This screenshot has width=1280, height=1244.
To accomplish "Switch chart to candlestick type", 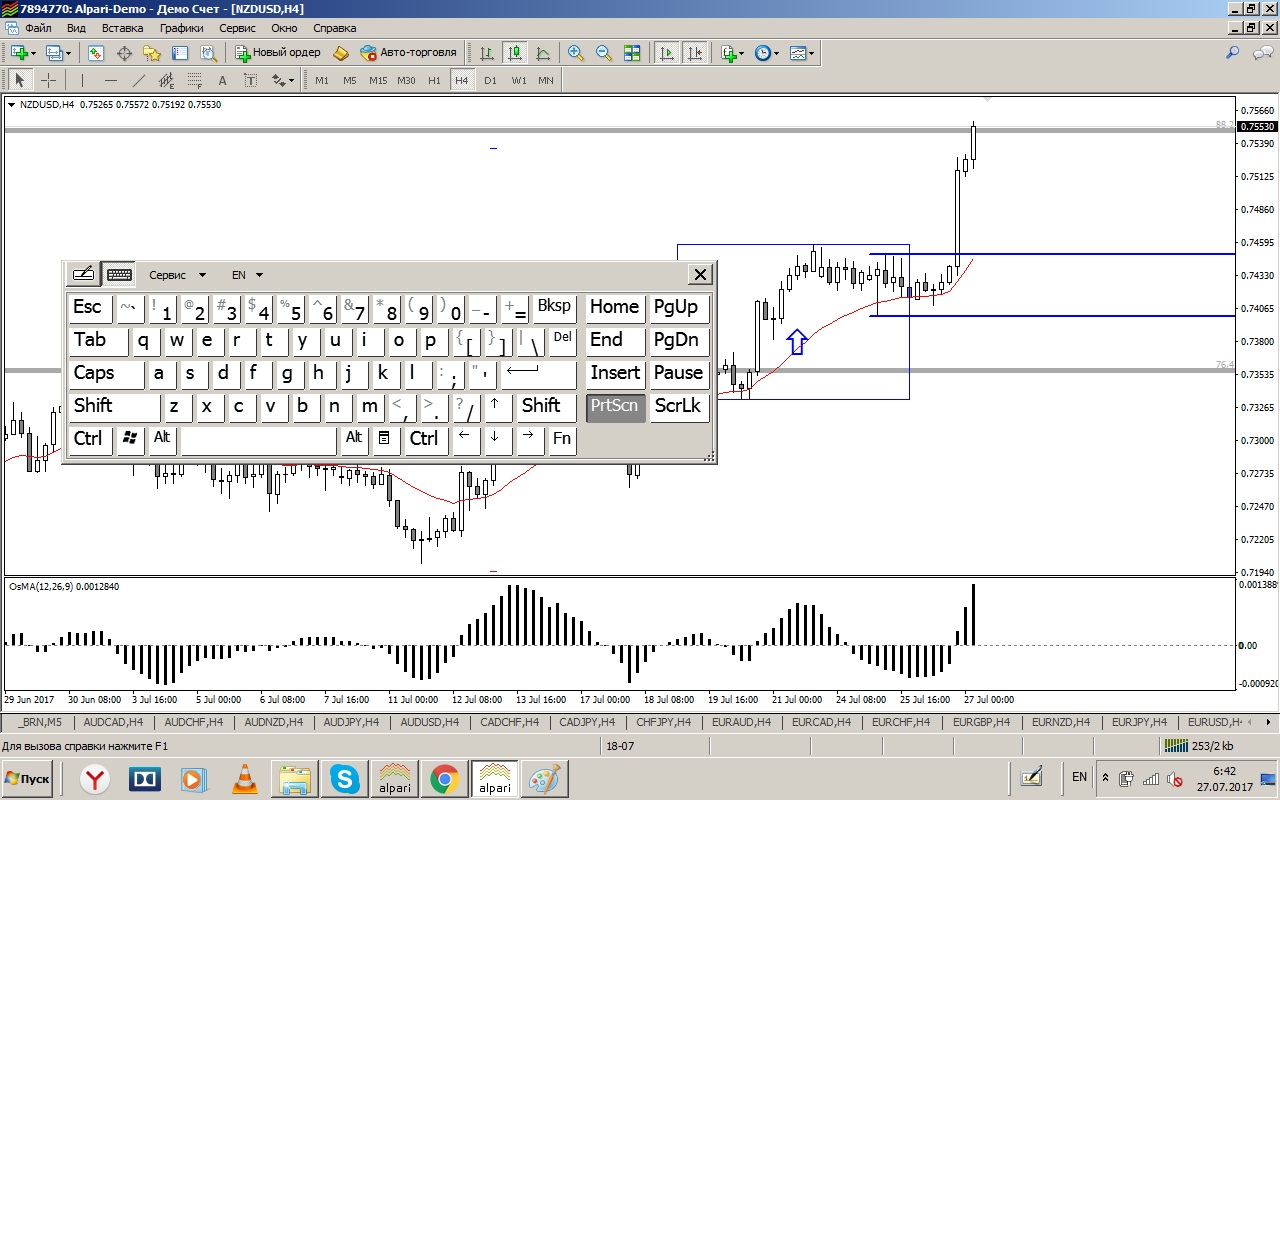I will (x=515, y=53).
